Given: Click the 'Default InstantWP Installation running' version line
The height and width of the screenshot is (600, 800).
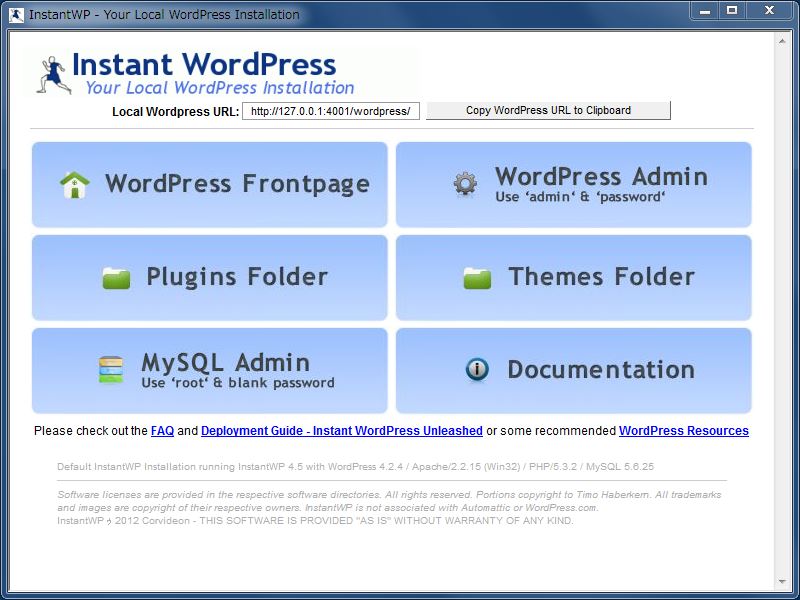Looking at the screenshot, I should (x=356, y=466).
